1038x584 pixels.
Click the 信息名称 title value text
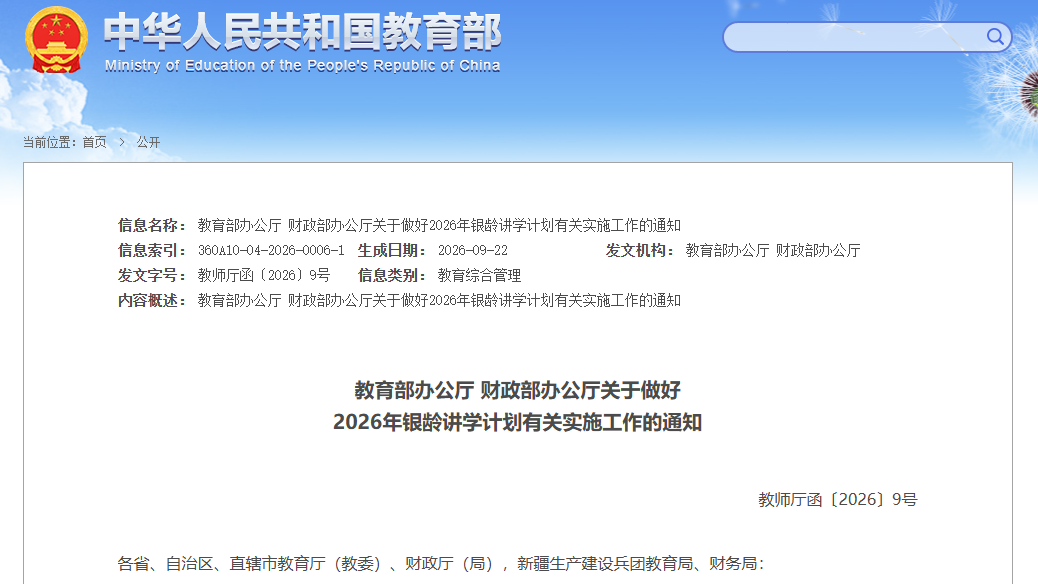pos(439,226)
